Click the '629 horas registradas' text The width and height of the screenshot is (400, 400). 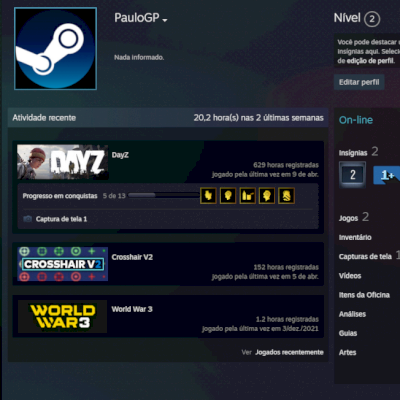coord(286,165)
